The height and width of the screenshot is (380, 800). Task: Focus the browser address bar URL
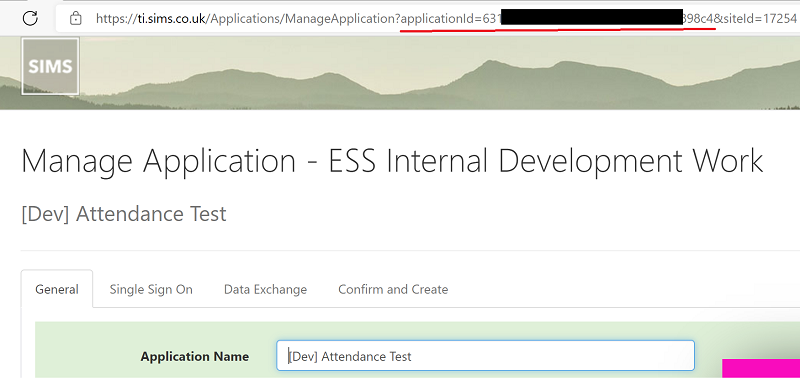click(445, 19)
